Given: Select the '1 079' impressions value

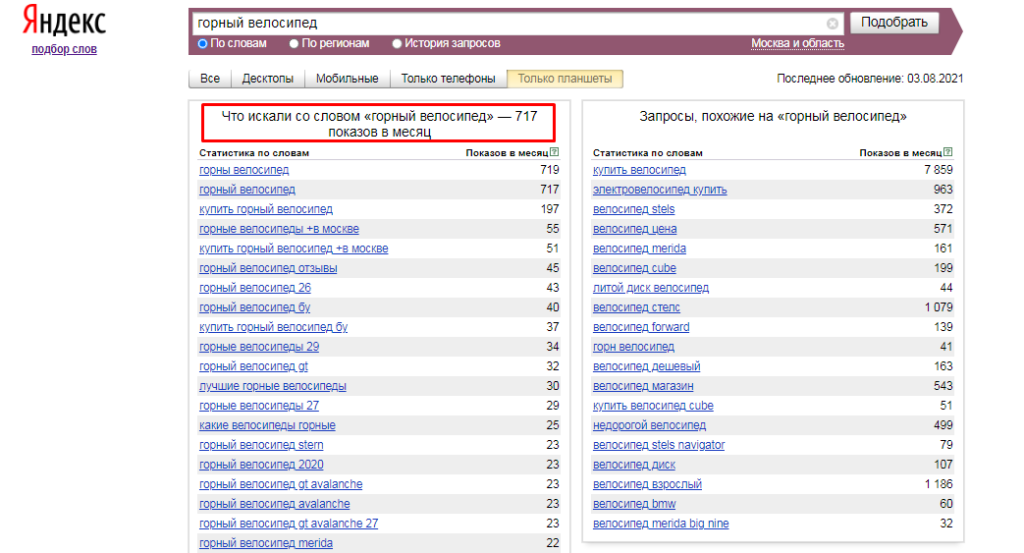Looking at the screenshot, I should 938,307.
